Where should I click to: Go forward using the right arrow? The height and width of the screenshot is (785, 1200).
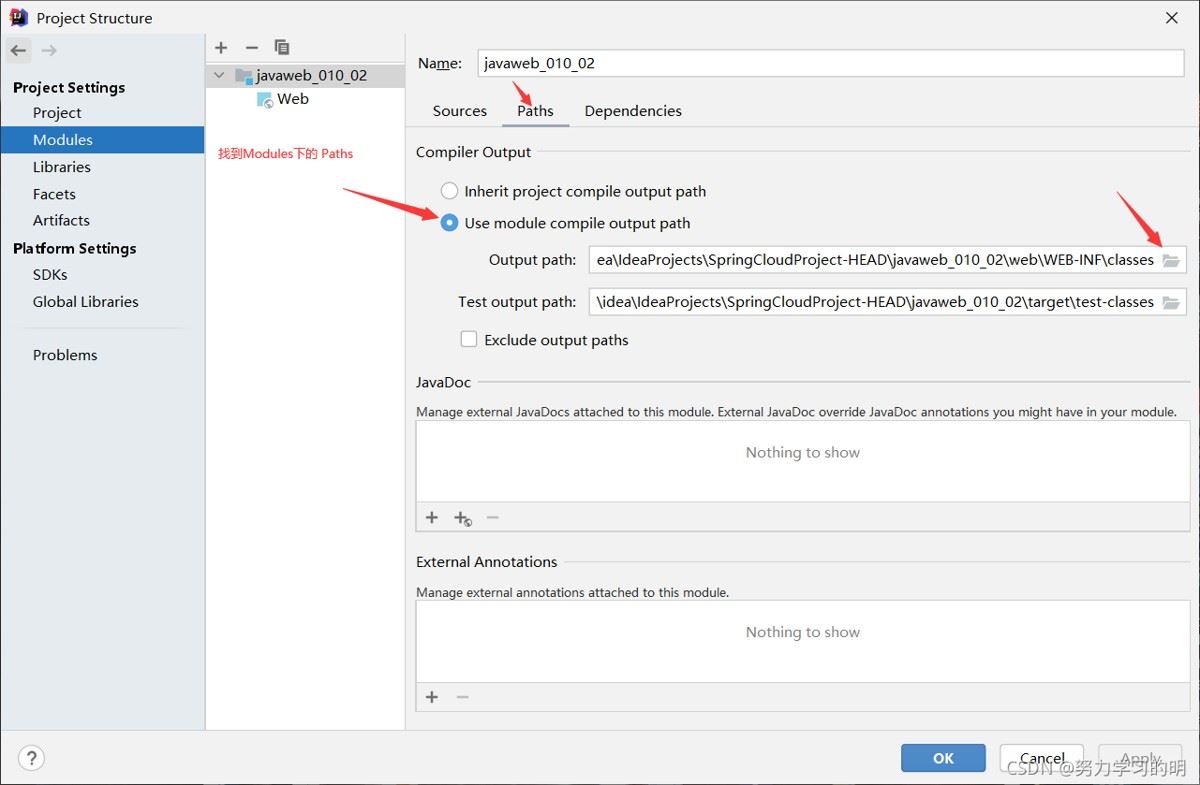point(49,50)
